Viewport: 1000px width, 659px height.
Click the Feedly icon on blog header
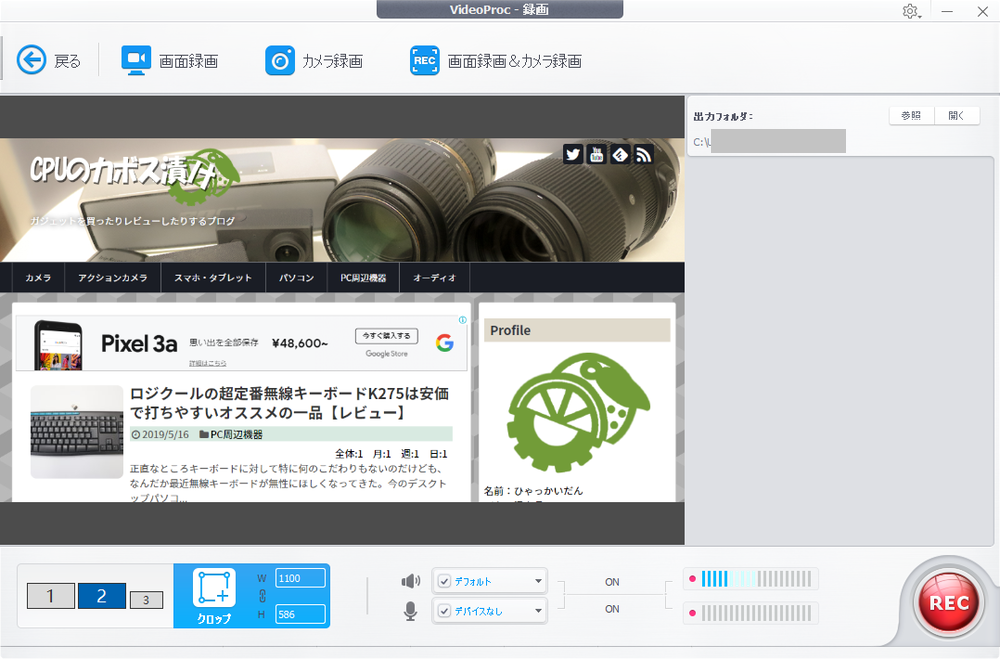coord(620,154)
